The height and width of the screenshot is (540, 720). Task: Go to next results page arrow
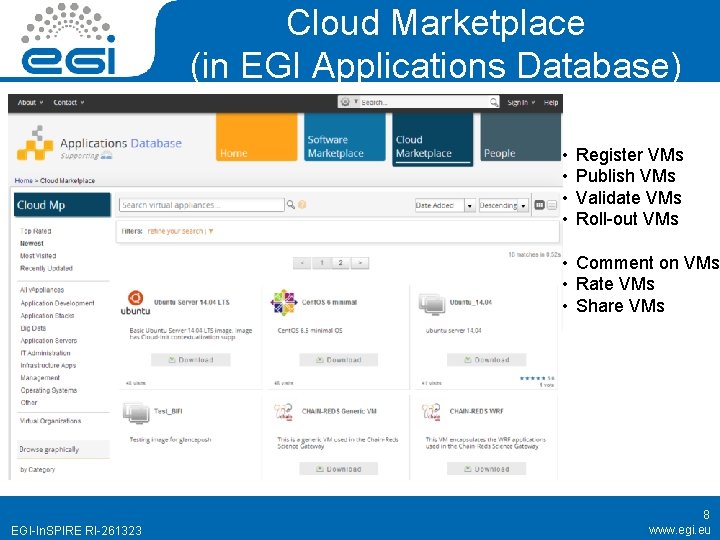click(x=360, y=263)
